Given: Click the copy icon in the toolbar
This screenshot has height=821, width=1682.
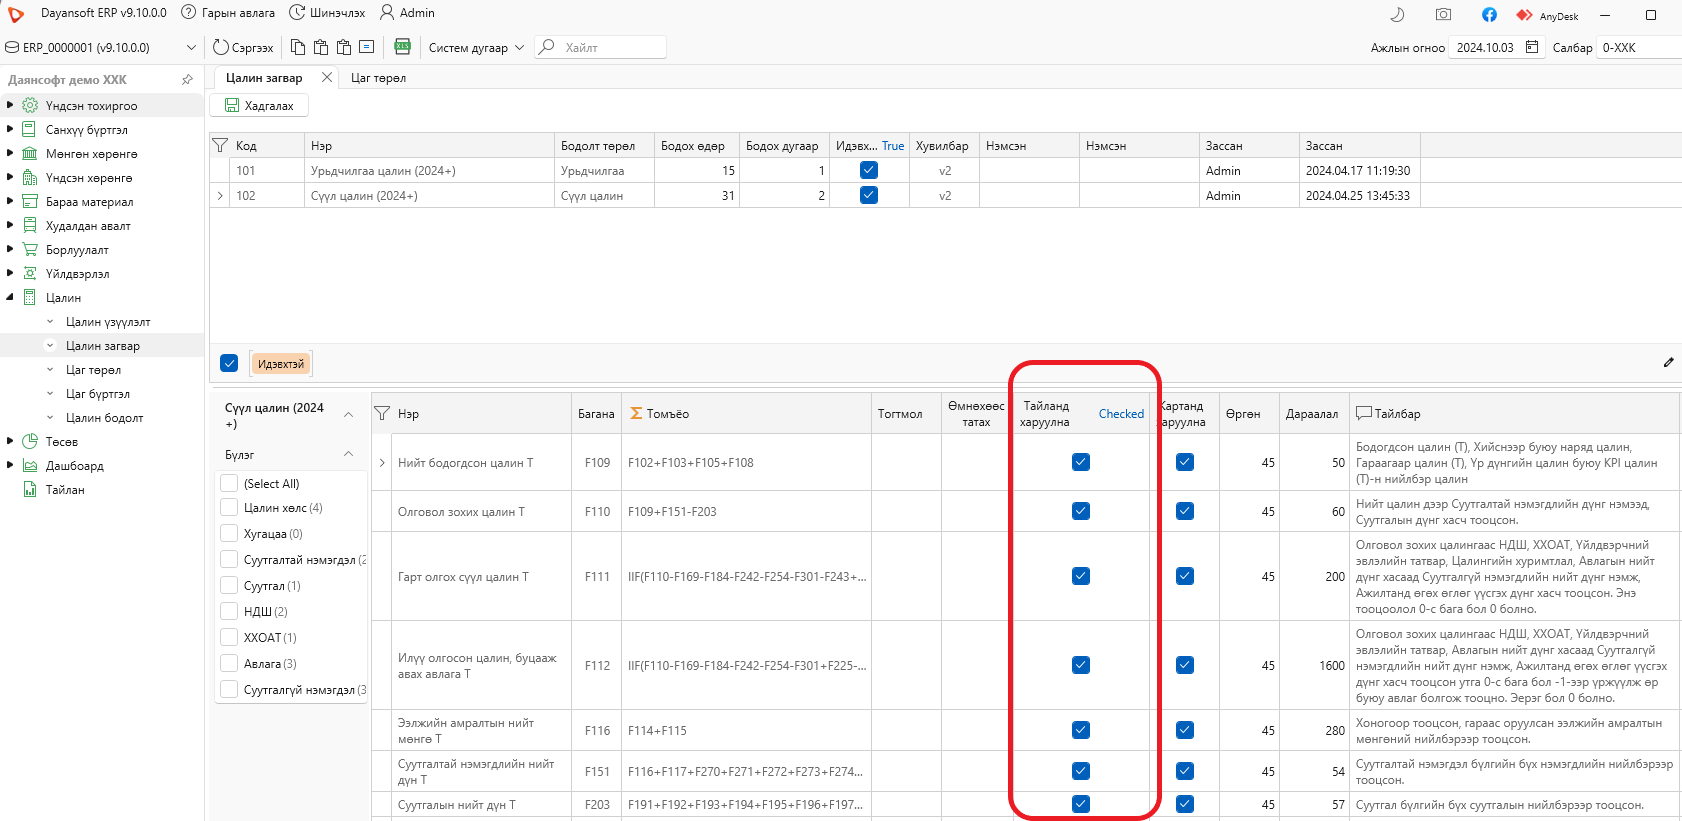Looking at the screenshot, I should click(298, 47).
